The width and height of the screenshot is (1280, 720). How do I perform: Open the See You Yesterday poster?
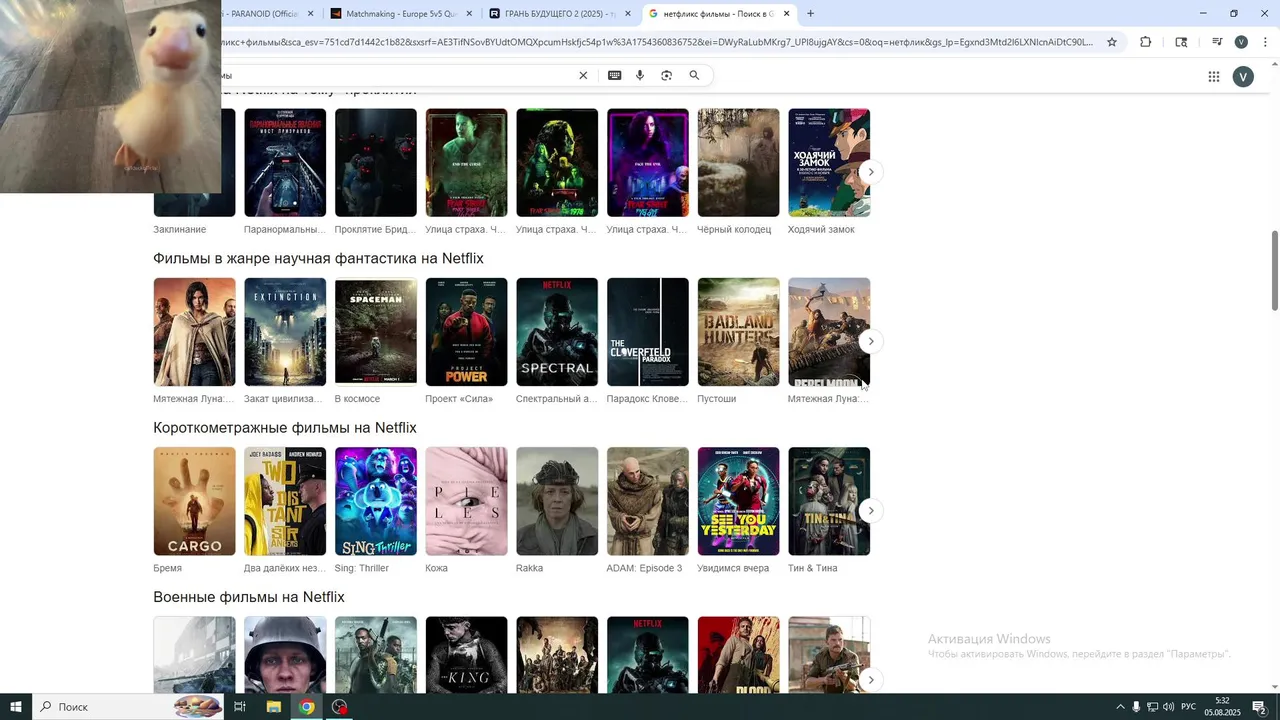pos(738,501)
